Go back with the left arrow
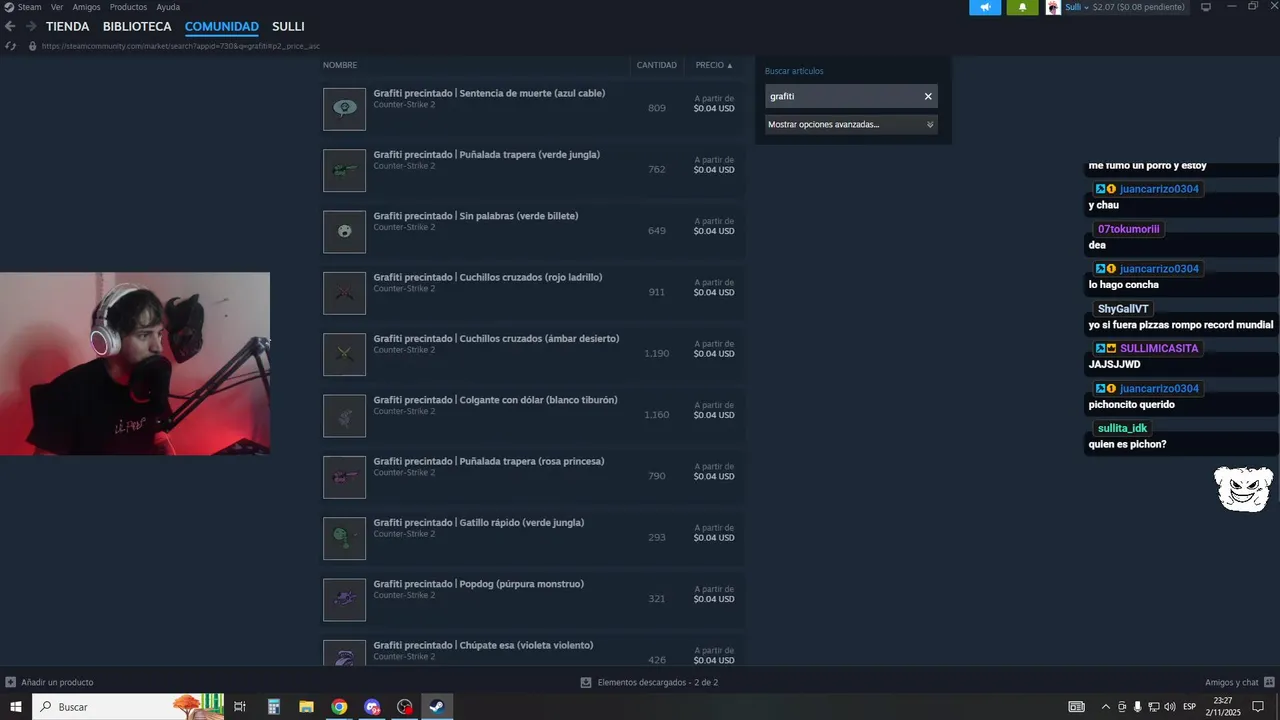1280x720 pixels. 12,26
